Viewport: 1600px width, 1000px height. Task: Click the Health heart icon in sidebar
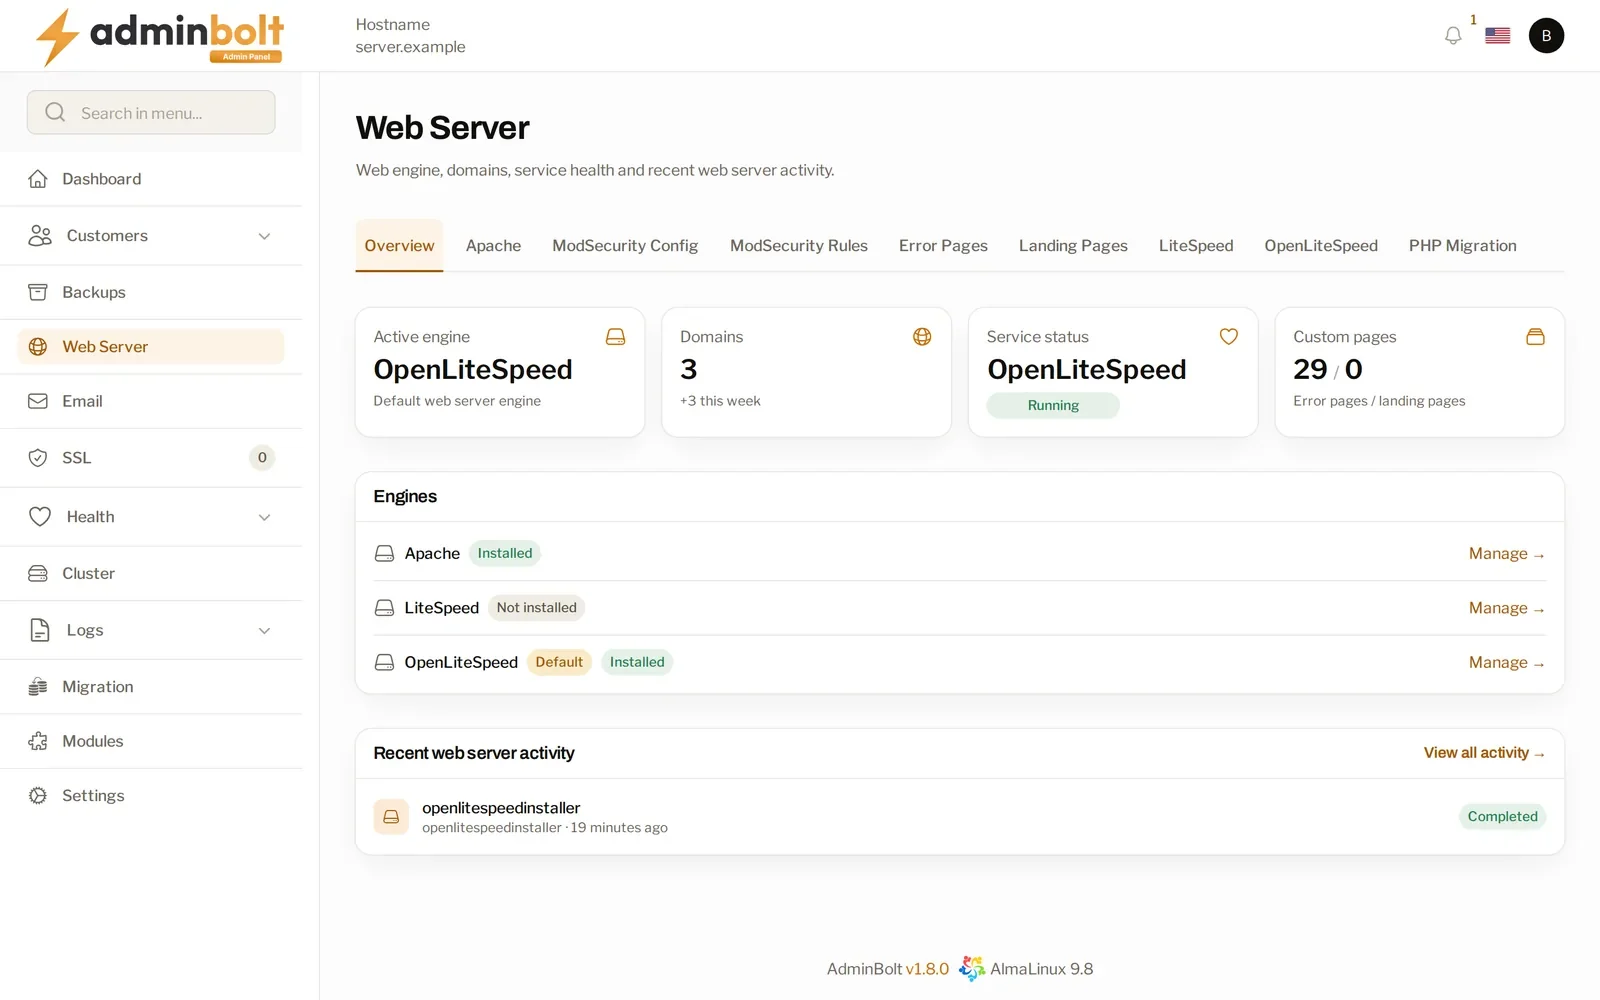(x=40, y=517)
